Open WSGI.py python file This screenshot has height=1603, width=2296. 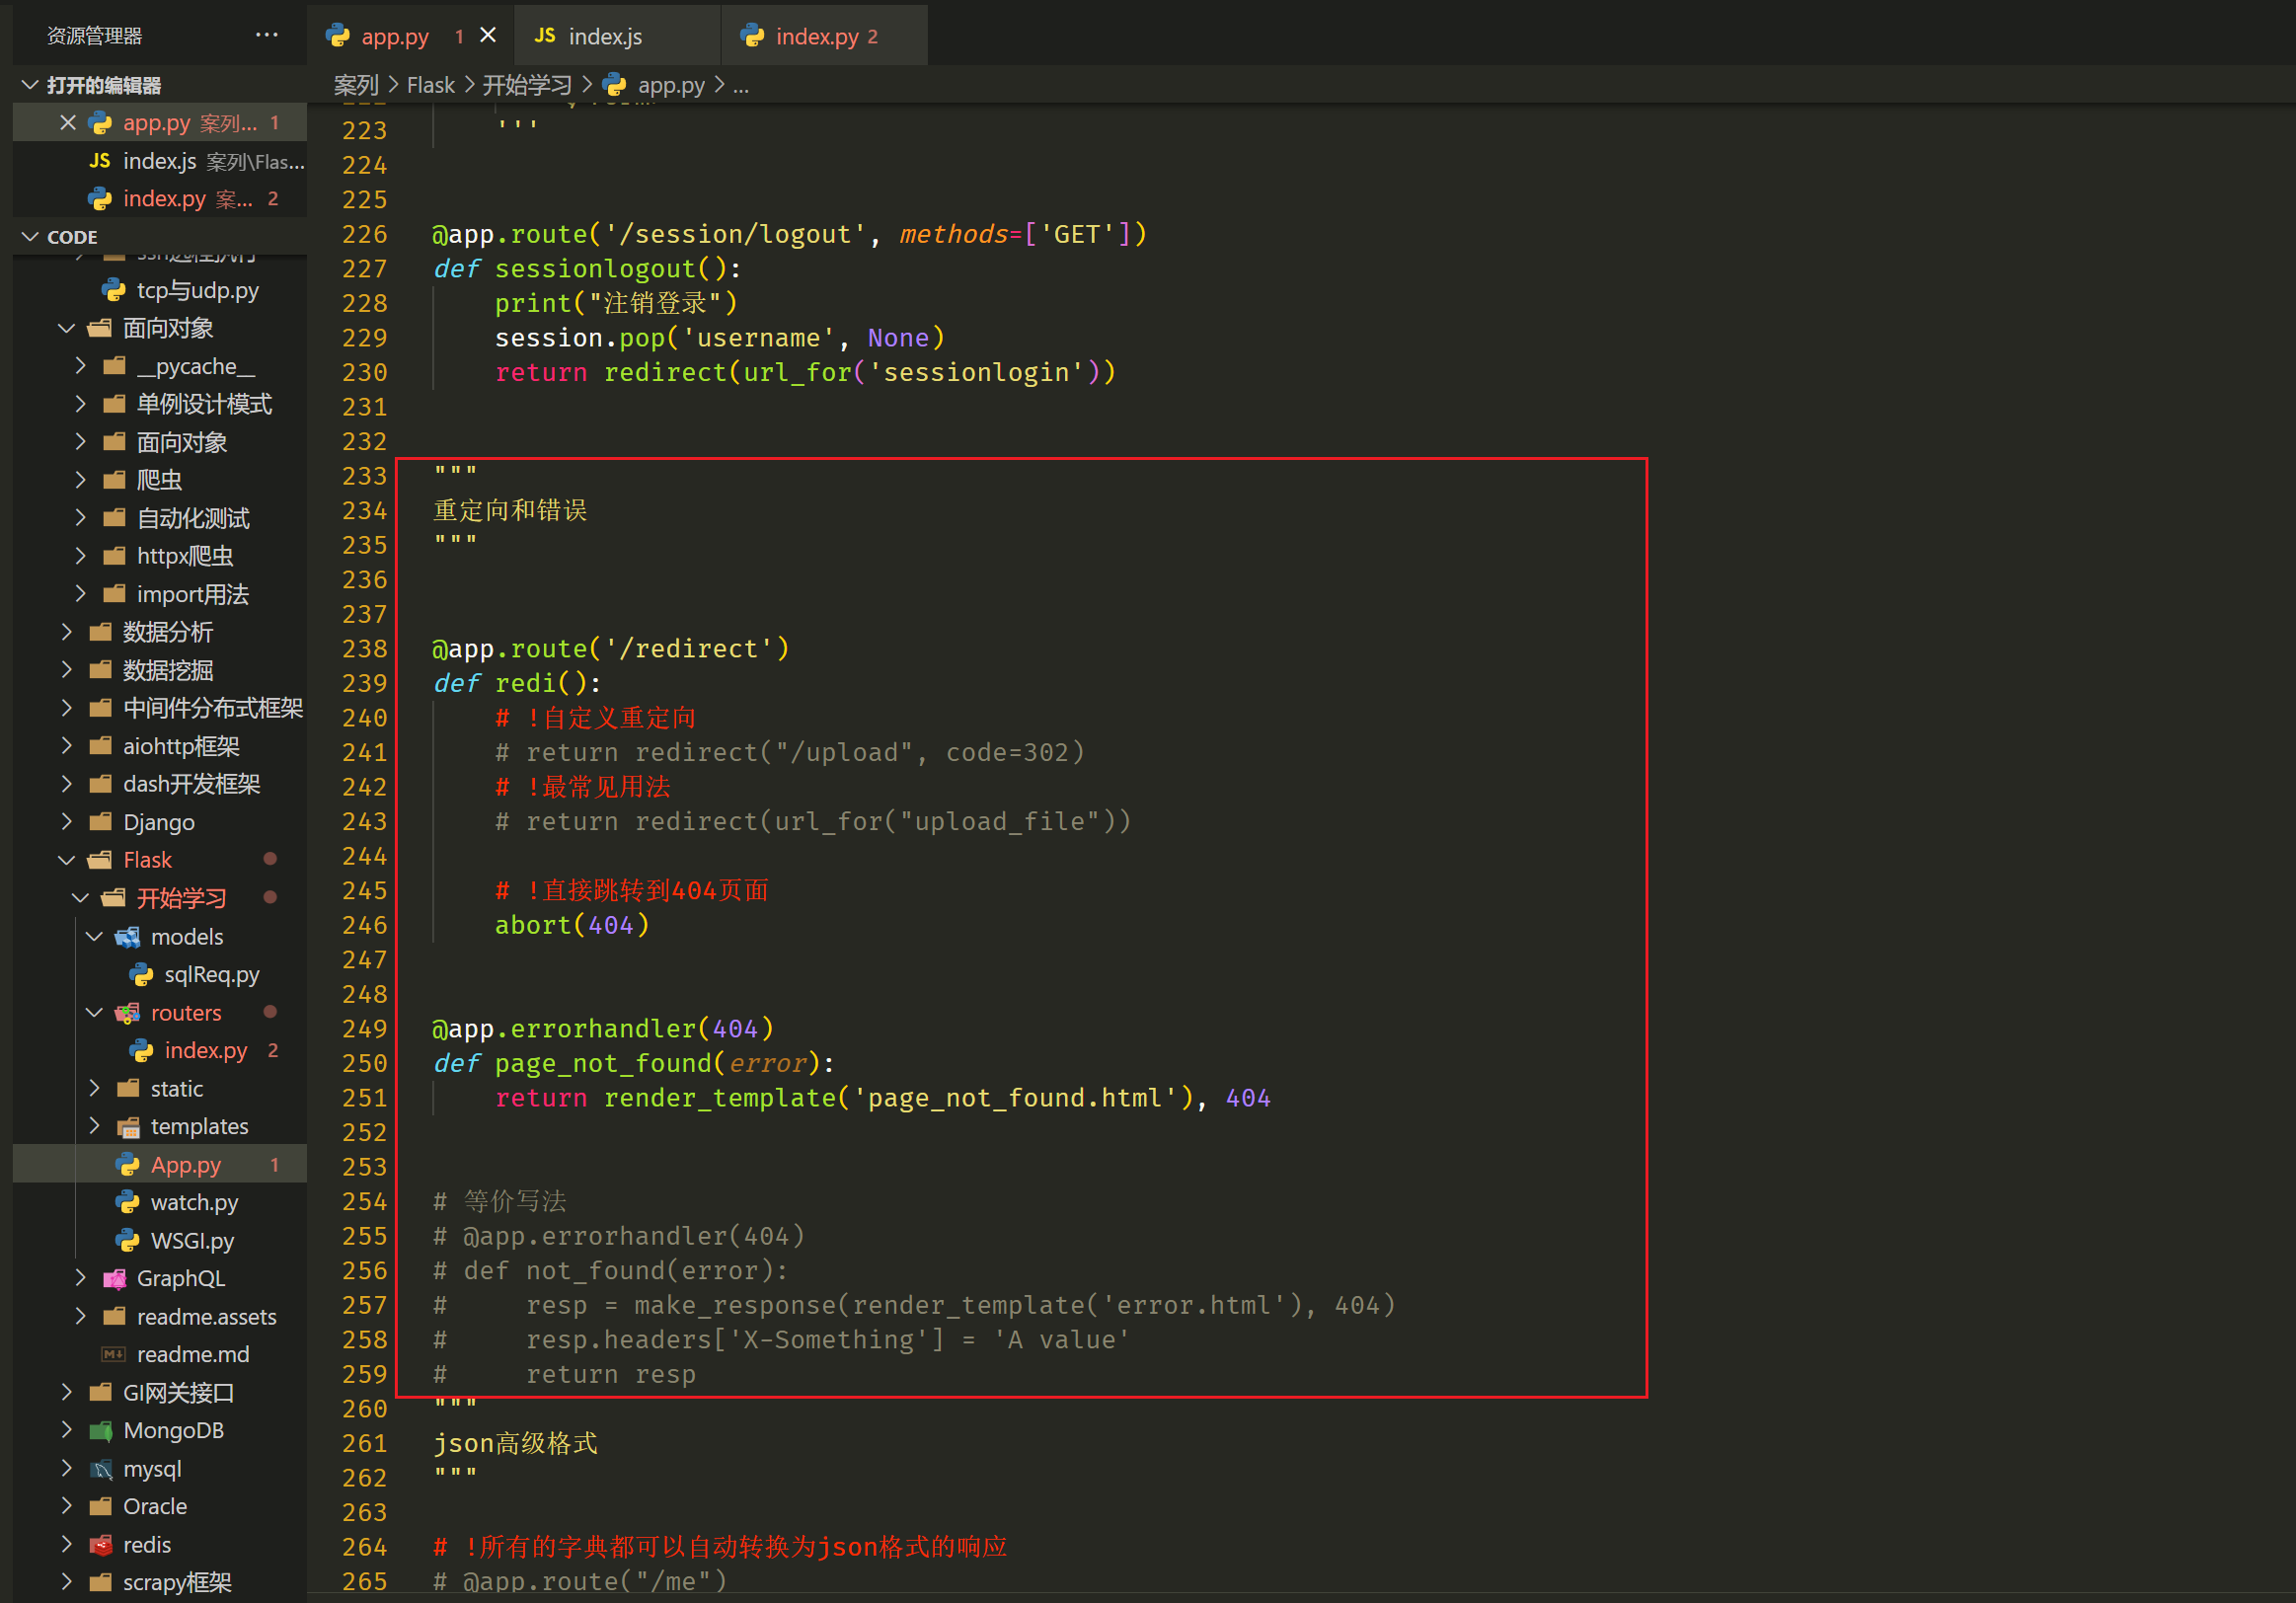coord(192,1240)
